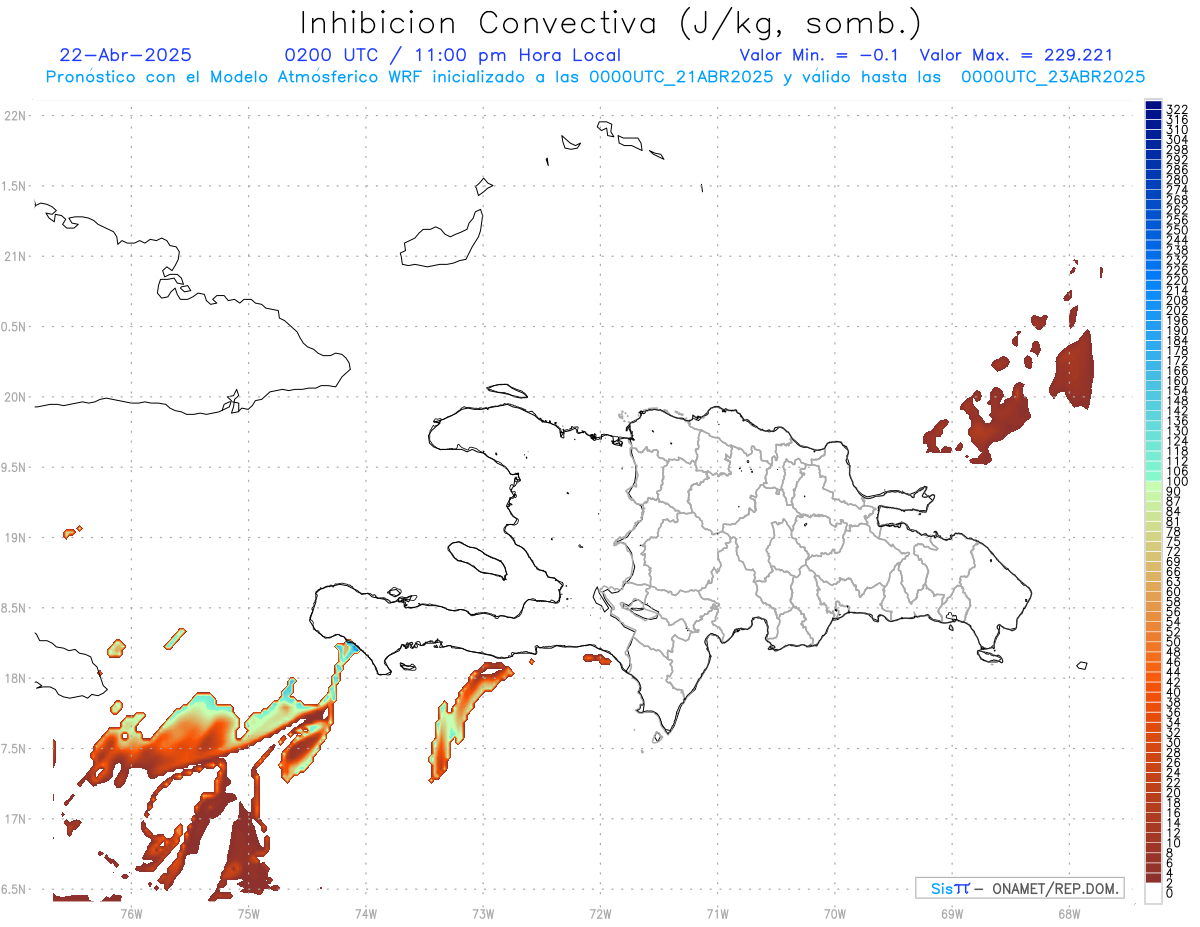
Task: Click the "20N" latitude label
Action: 15,397
